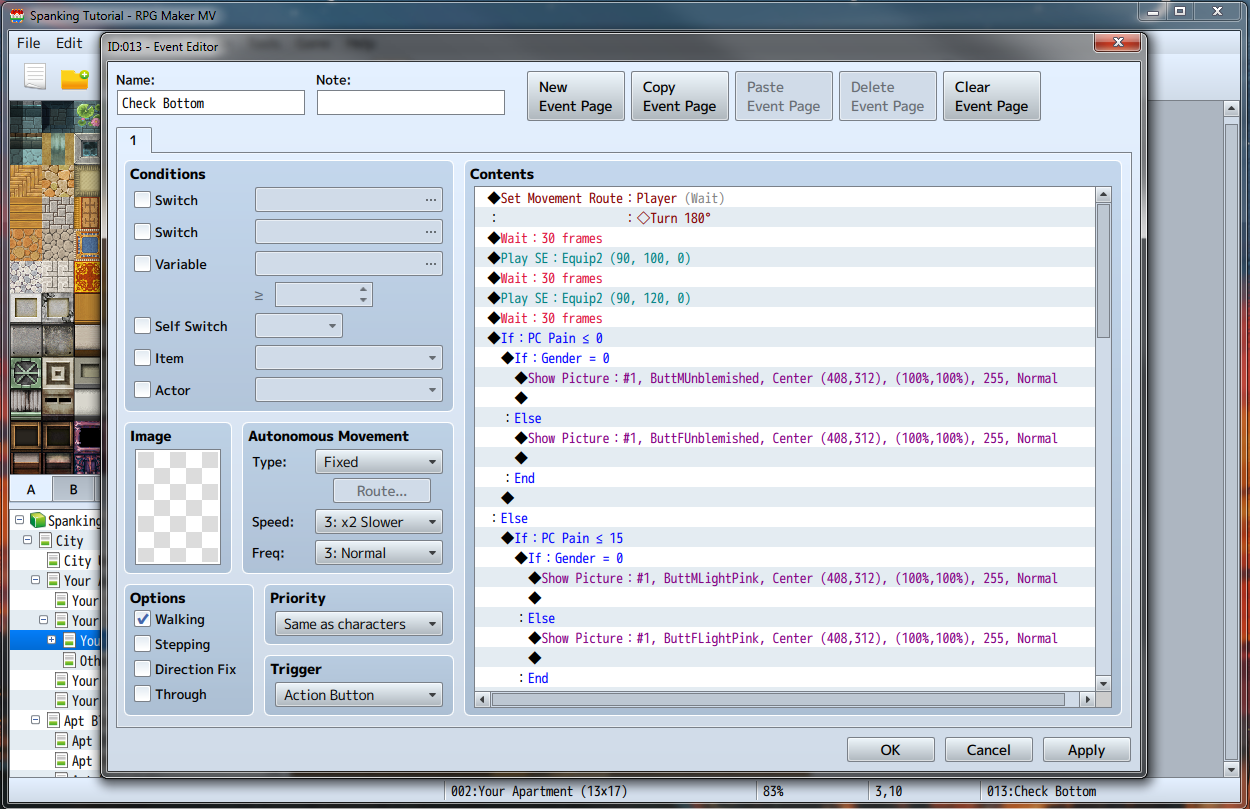Uncheck the Walking option
This screenshot has width=1250, height=809.
[143, 619]
